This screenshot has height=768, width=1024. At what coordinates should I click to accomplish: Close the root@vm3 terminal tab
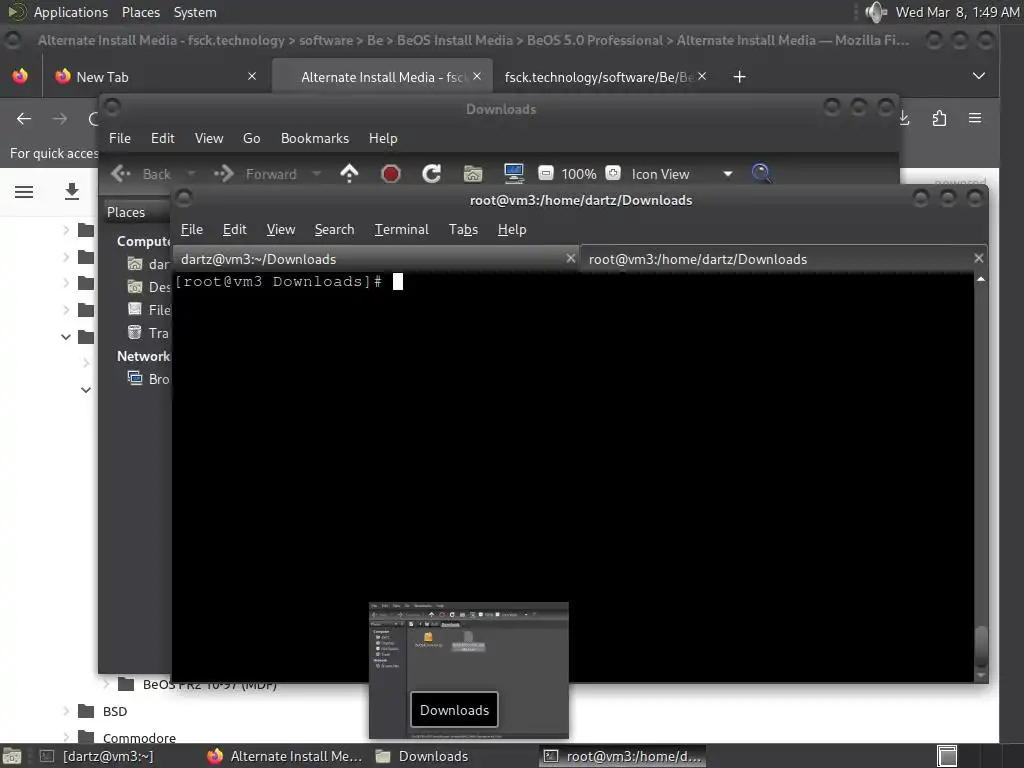978,259
